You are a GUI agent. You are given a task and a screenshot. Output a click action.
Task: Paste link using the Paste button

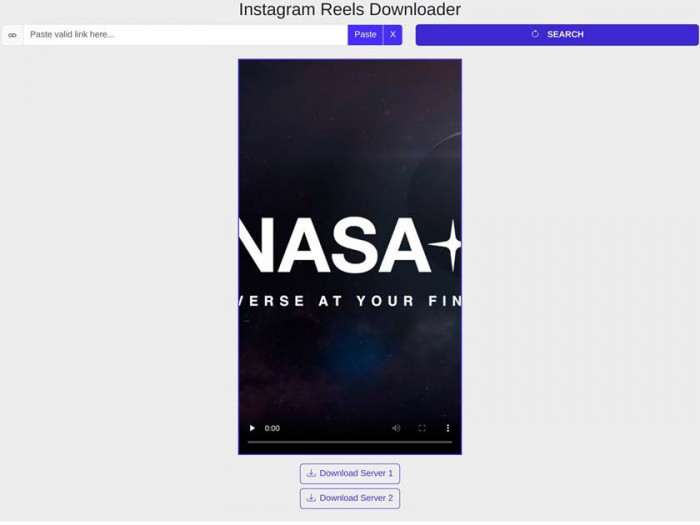point(365,35)
